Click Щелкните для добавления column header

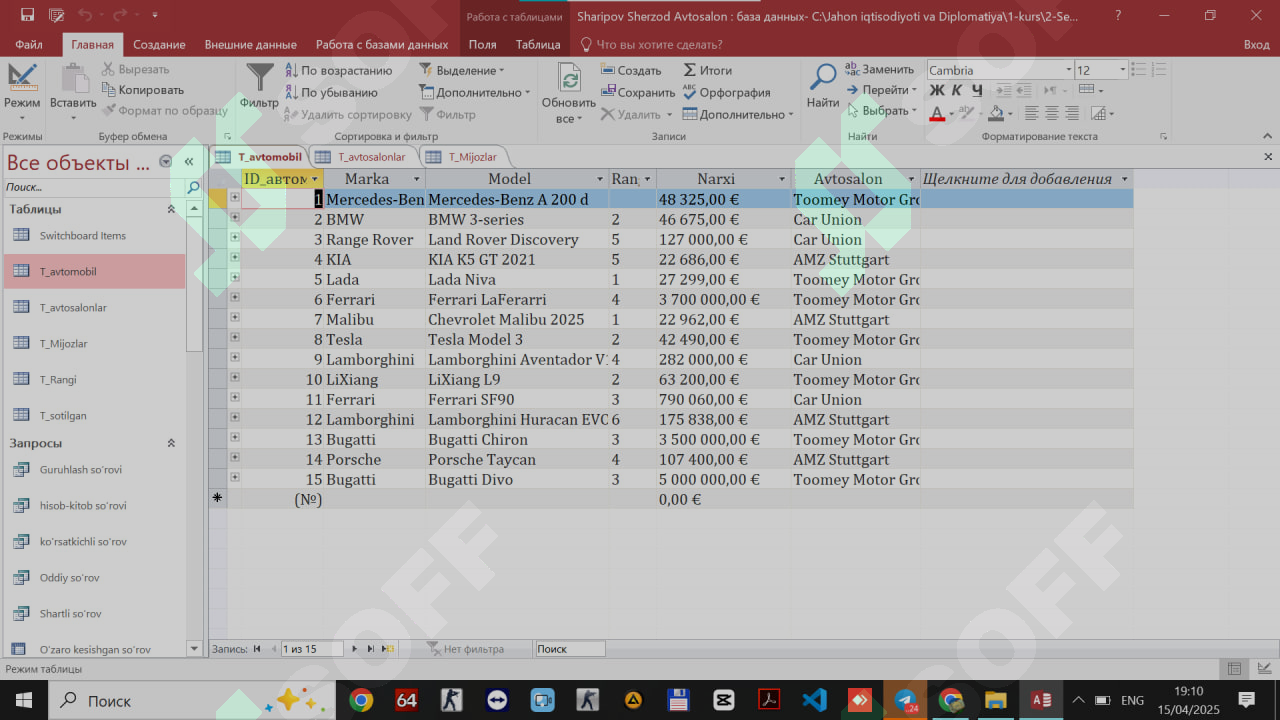[1026, 179]
